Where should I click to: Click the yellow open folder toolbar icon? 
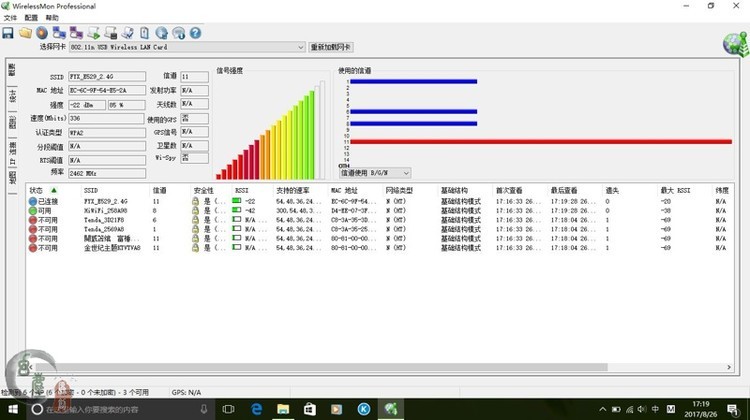tap(25, 33)
